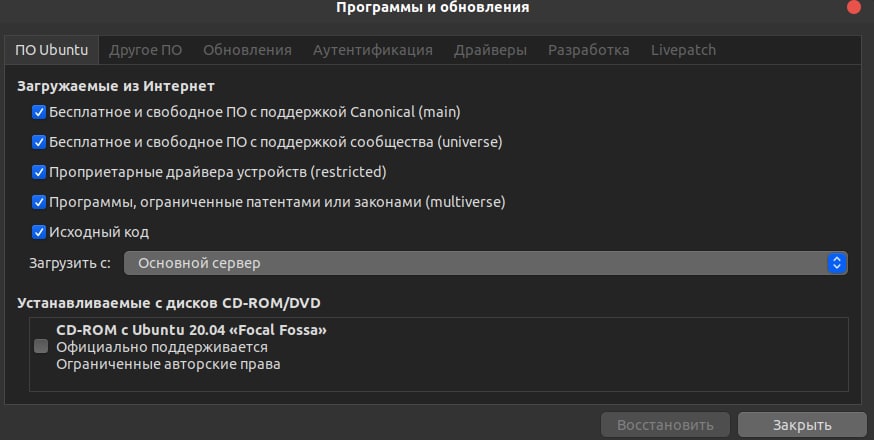Click the "Восстановить" button
This screenshot has width=874, height=440.
click(x=665, y=425)
